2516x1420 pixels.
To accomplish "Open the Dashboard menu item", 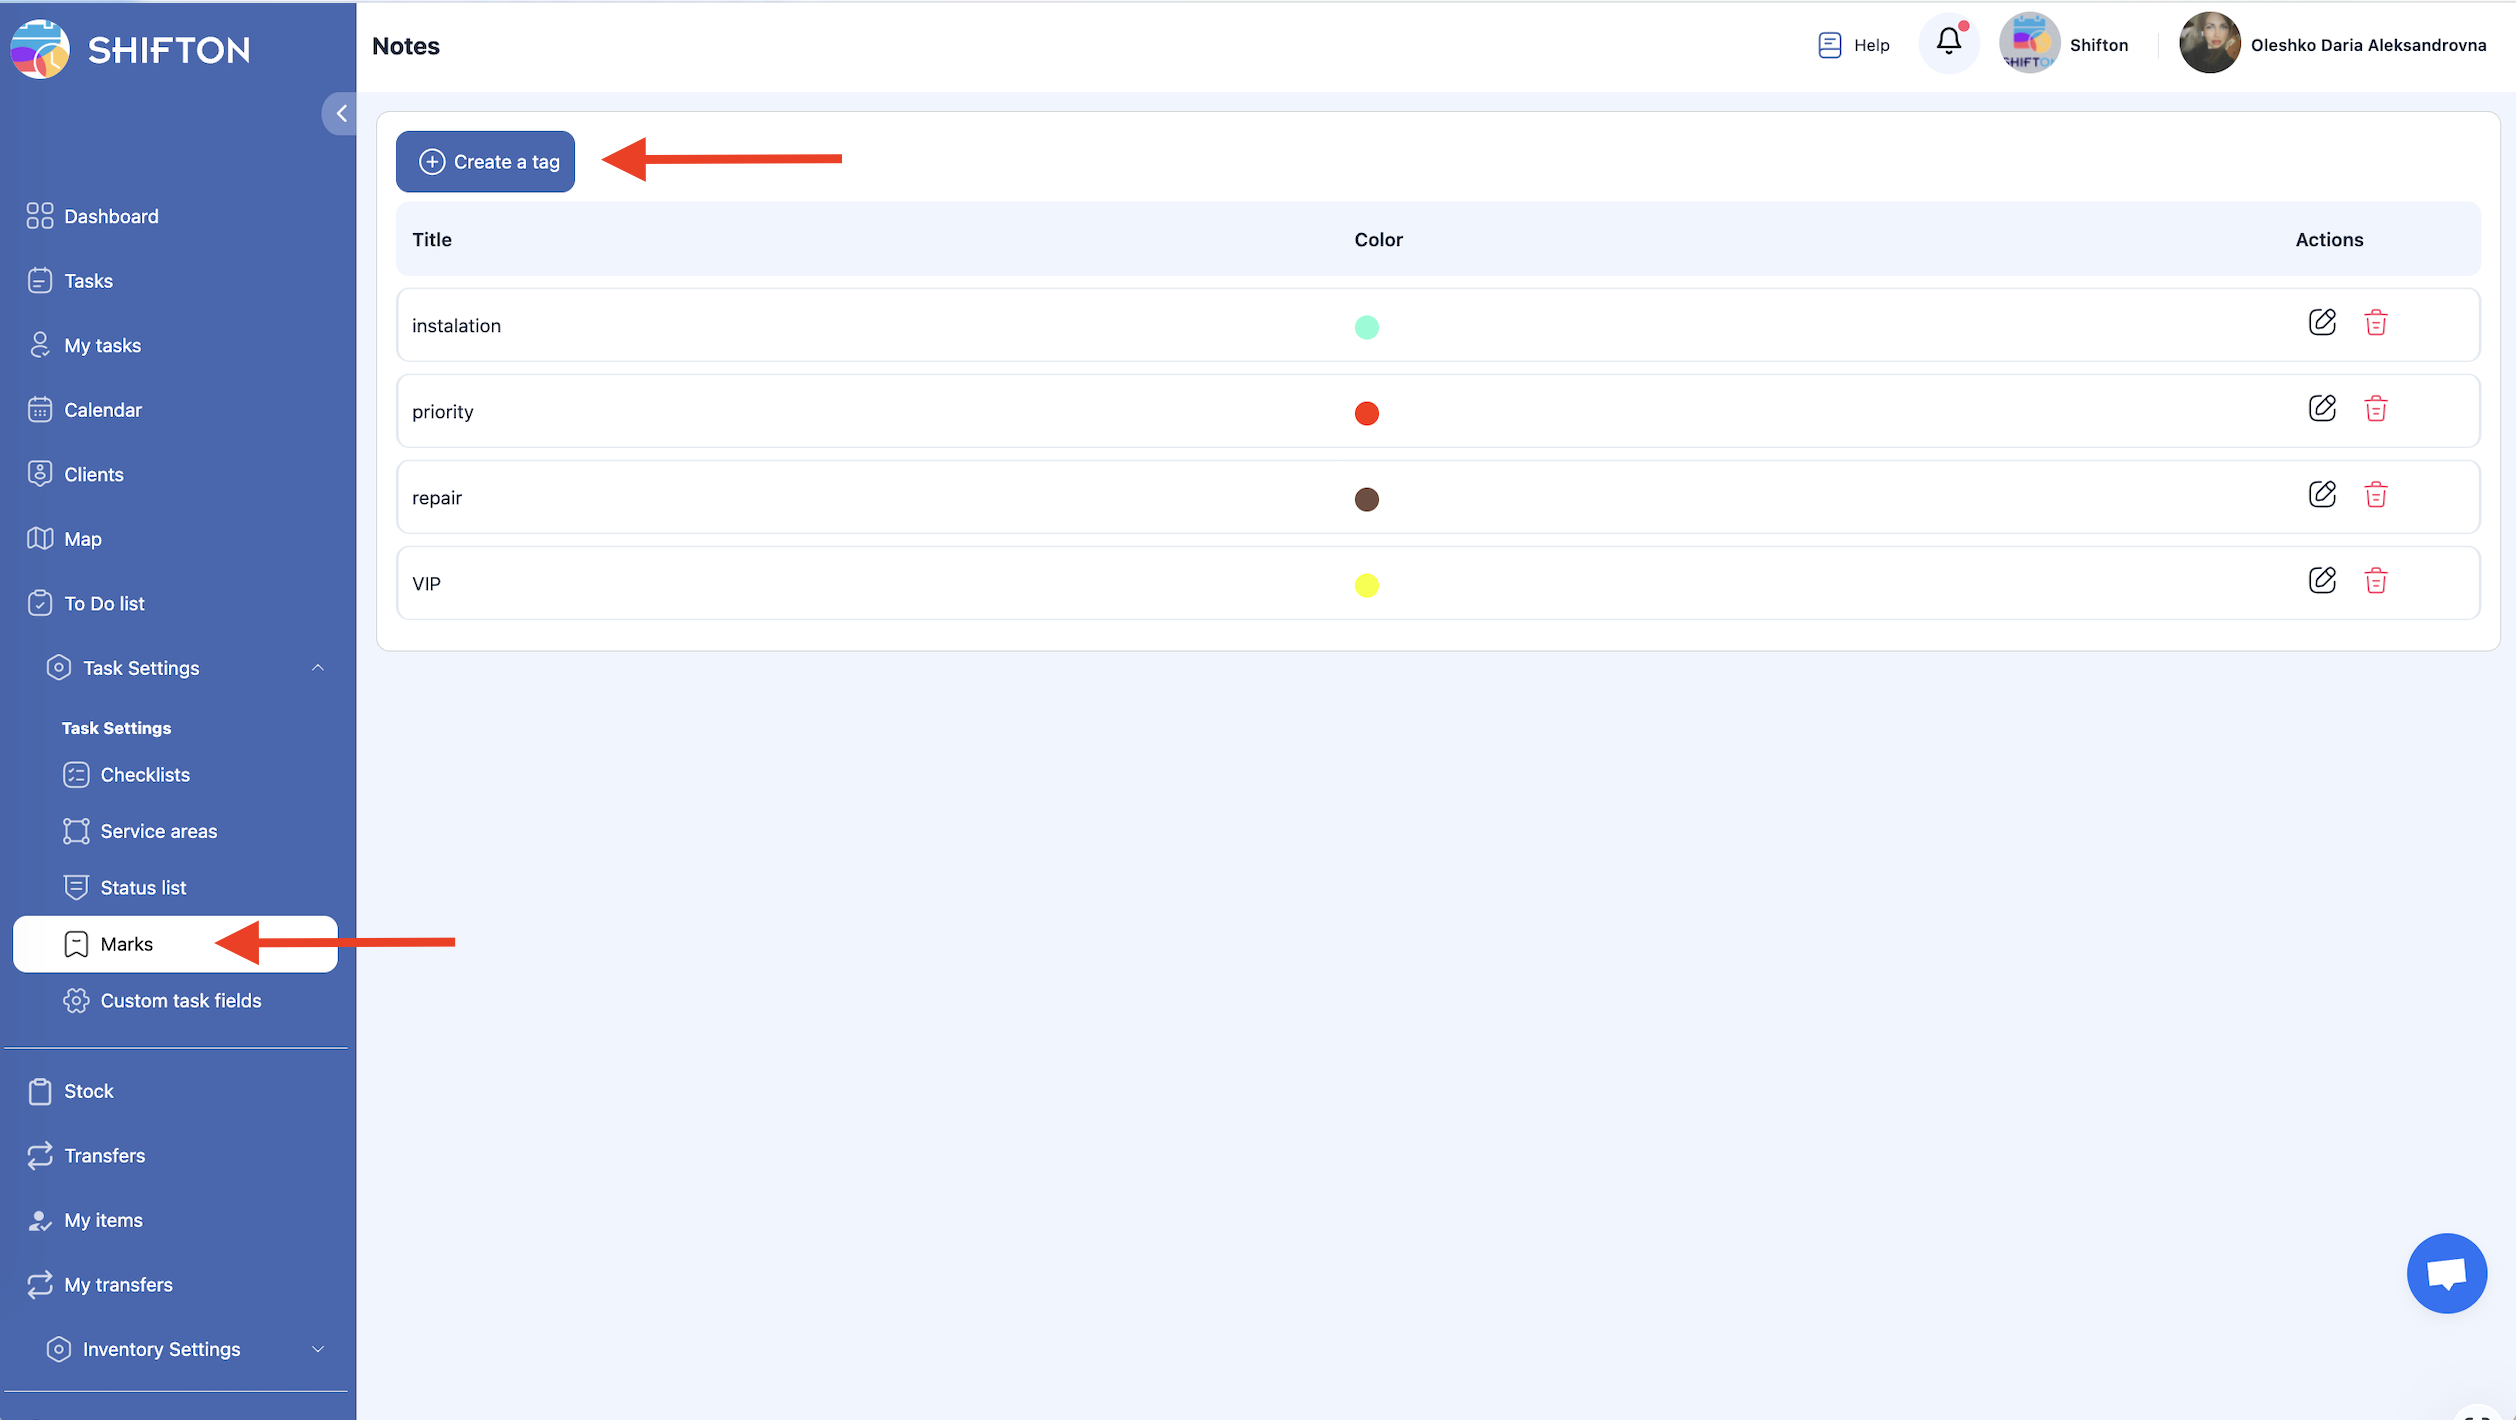I will click(111, 216).
